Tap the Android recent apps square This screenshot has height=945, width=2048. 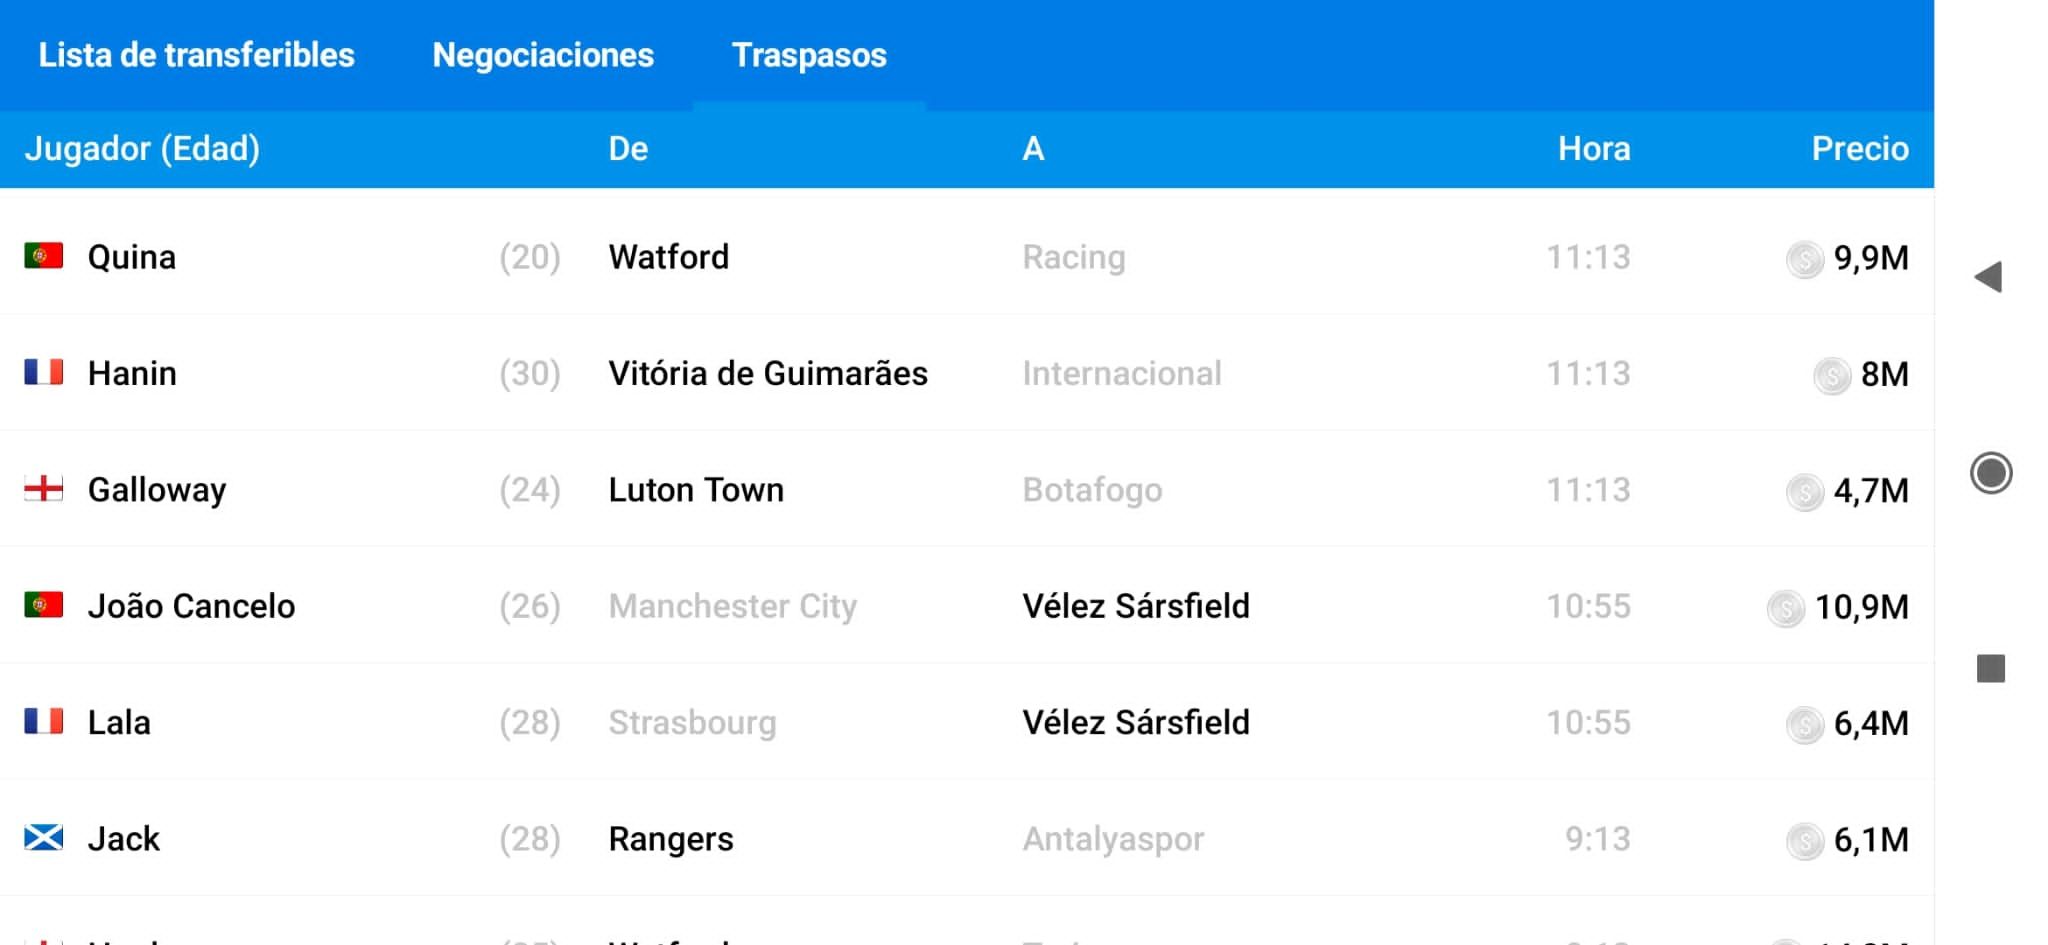[1991, 668]
